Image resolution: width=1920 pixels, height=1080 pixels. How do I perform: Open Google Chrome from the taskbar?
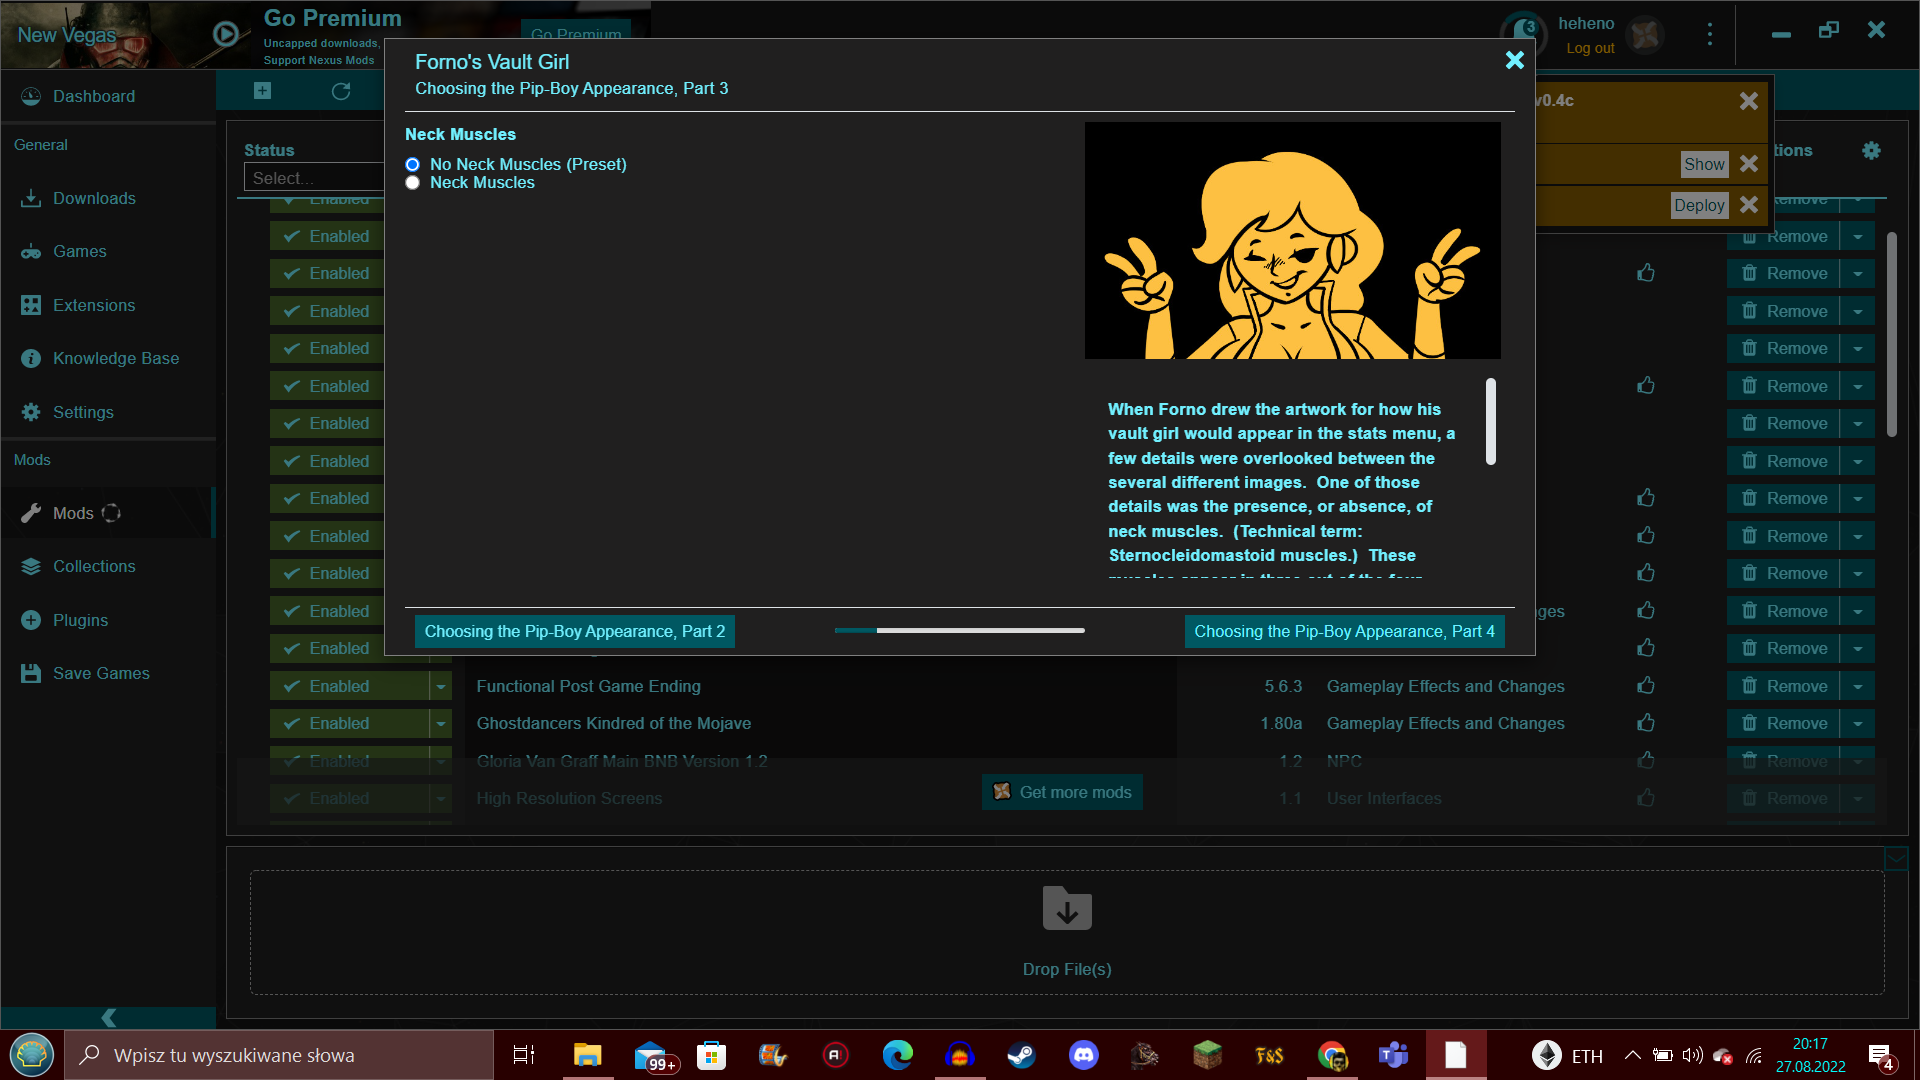tap(1331, 1055)
